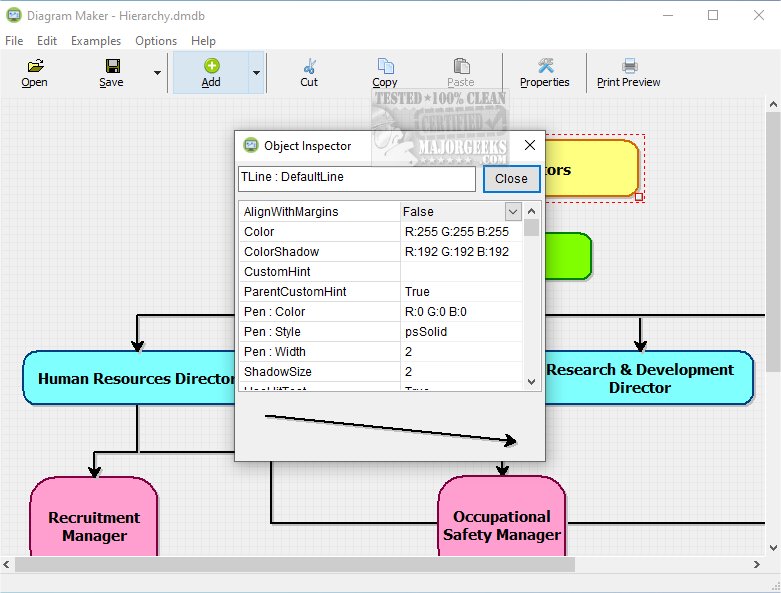Click the Copy icon in toolbar

pyautogui.click(x=385, y=66)
